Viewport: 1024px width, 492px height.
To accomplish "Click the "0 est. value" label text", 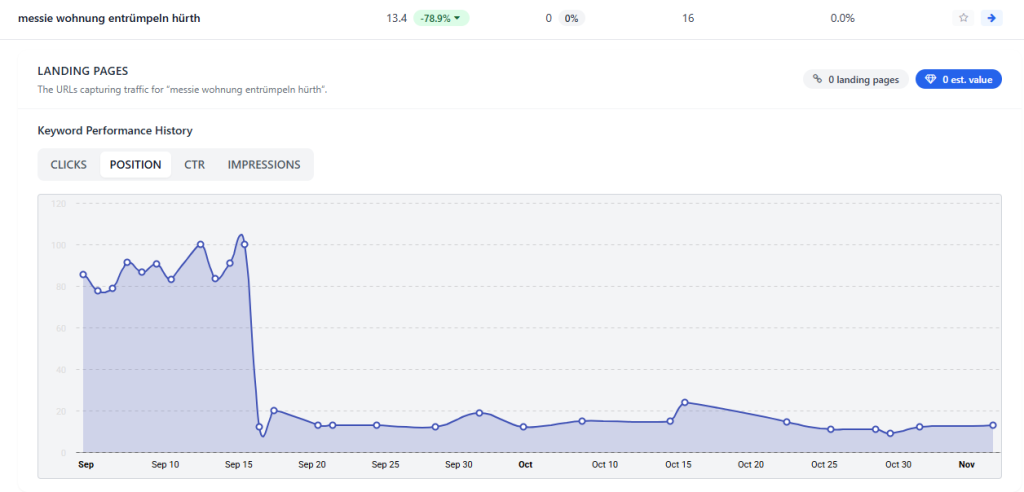I will click(967, 79).
